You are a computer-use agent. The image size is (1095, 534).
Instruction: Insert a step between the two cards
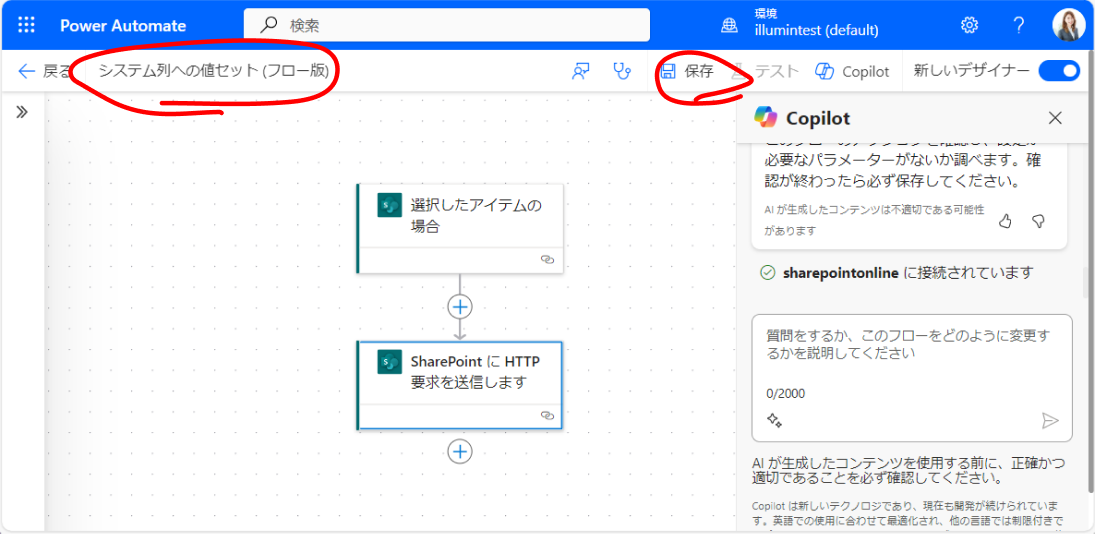[x=460, y=306]
